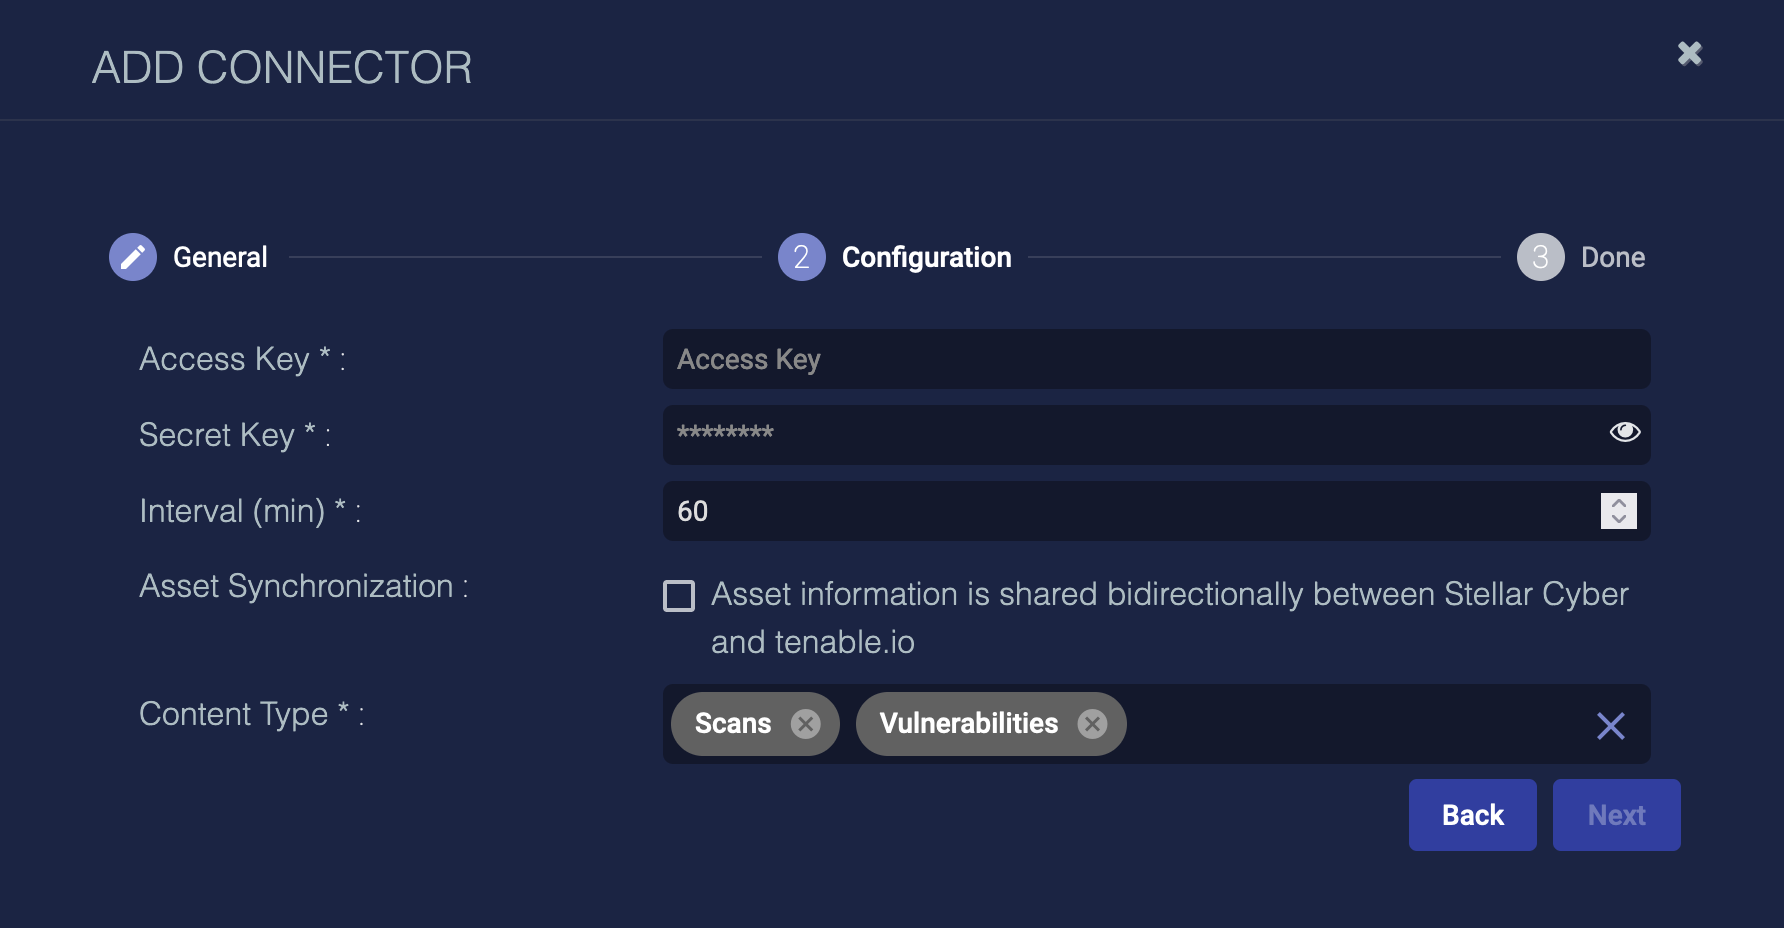
Task: Close the Add Connector dialog
Action: (x=1689, y=53)
